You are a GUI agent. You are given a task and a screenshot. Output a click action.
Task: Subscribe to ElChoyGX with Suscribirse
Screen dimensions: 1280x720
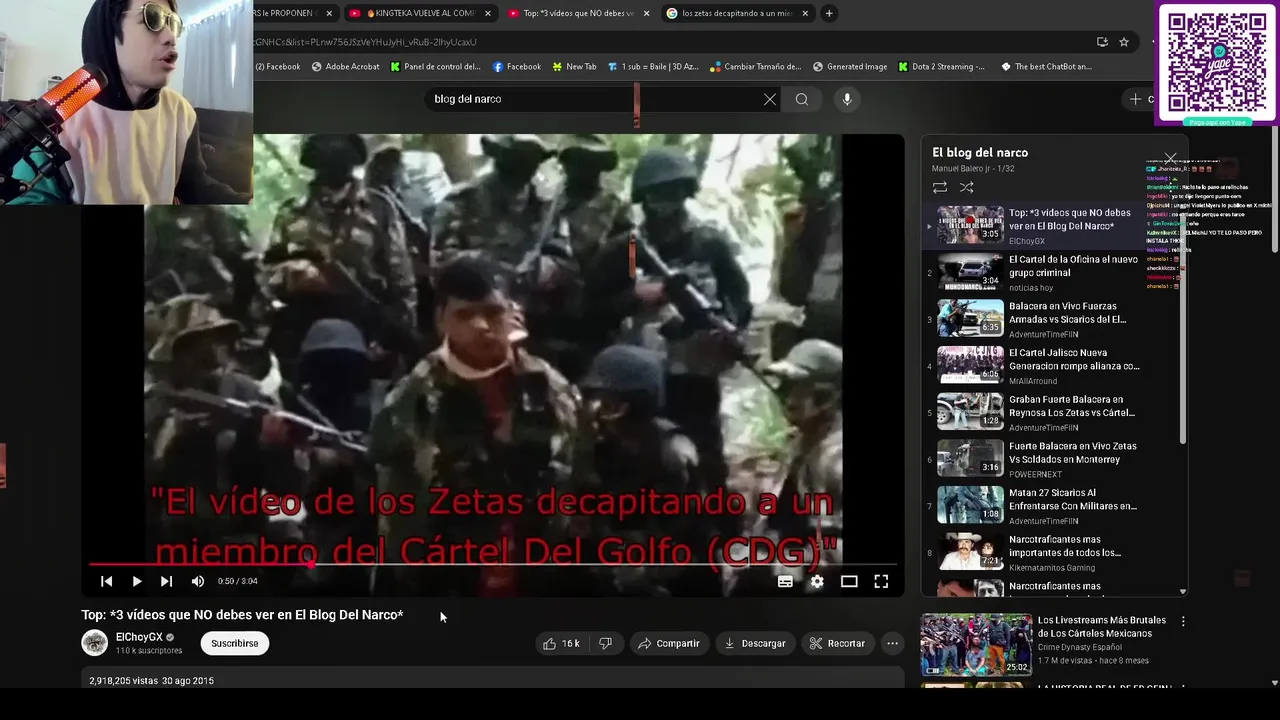[235, 643]
